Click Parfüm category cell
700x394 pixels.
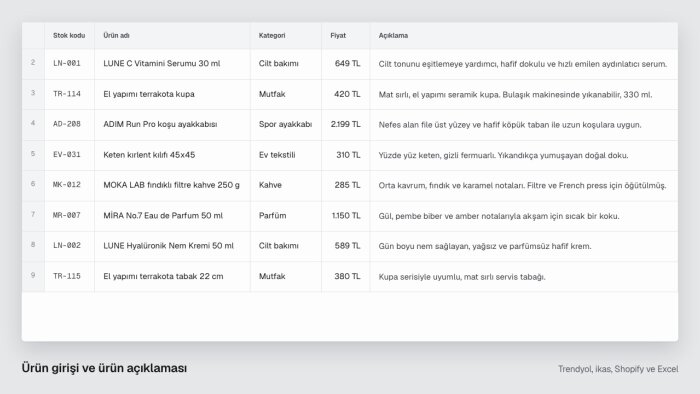click(x=286, y=216)
